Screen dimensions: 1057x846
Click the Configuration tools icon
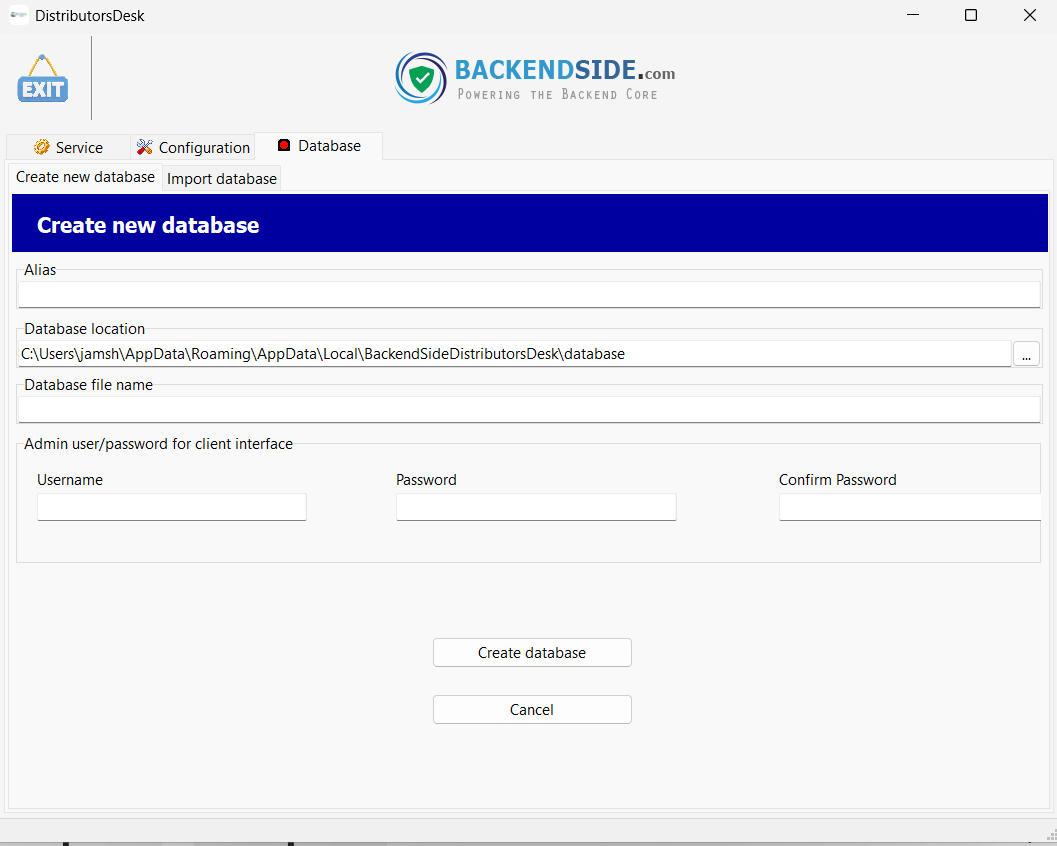[x=145, y=147]
